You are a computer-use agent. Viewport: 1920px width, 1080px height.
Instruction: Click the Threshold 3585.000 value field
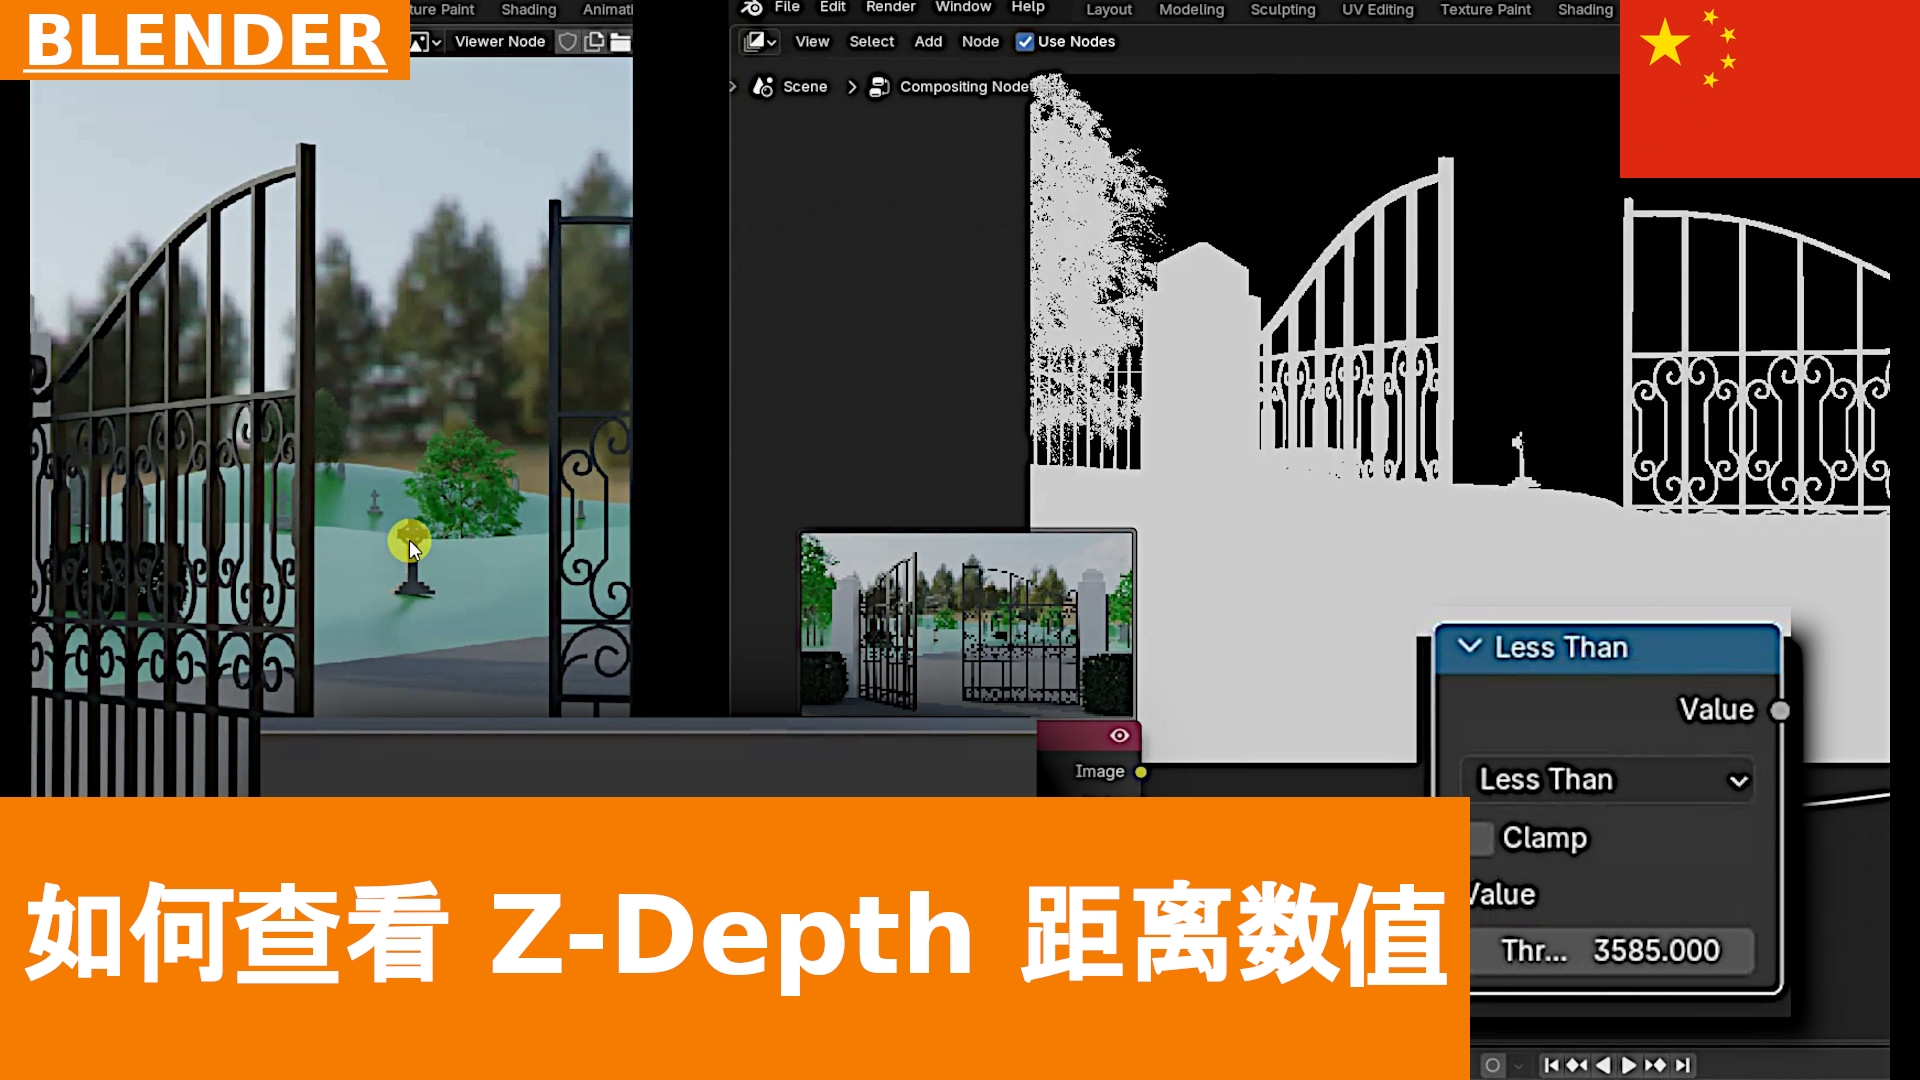click(x=1611, y=950)
